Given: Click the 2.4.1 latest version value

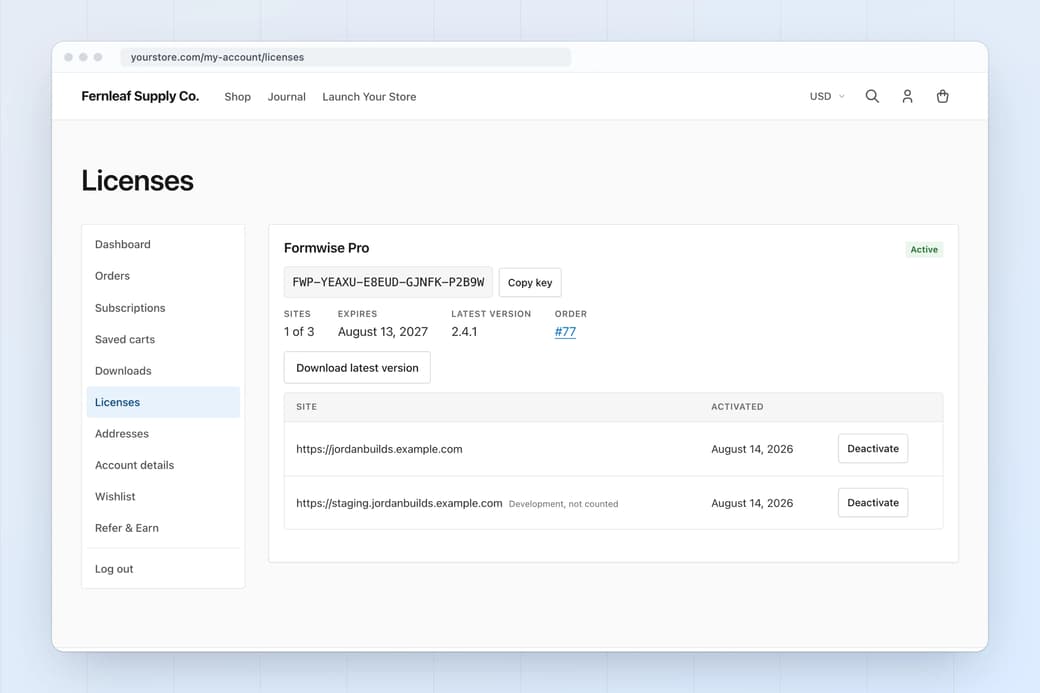Looking at the screenshot, I should (x=464, y=332).
